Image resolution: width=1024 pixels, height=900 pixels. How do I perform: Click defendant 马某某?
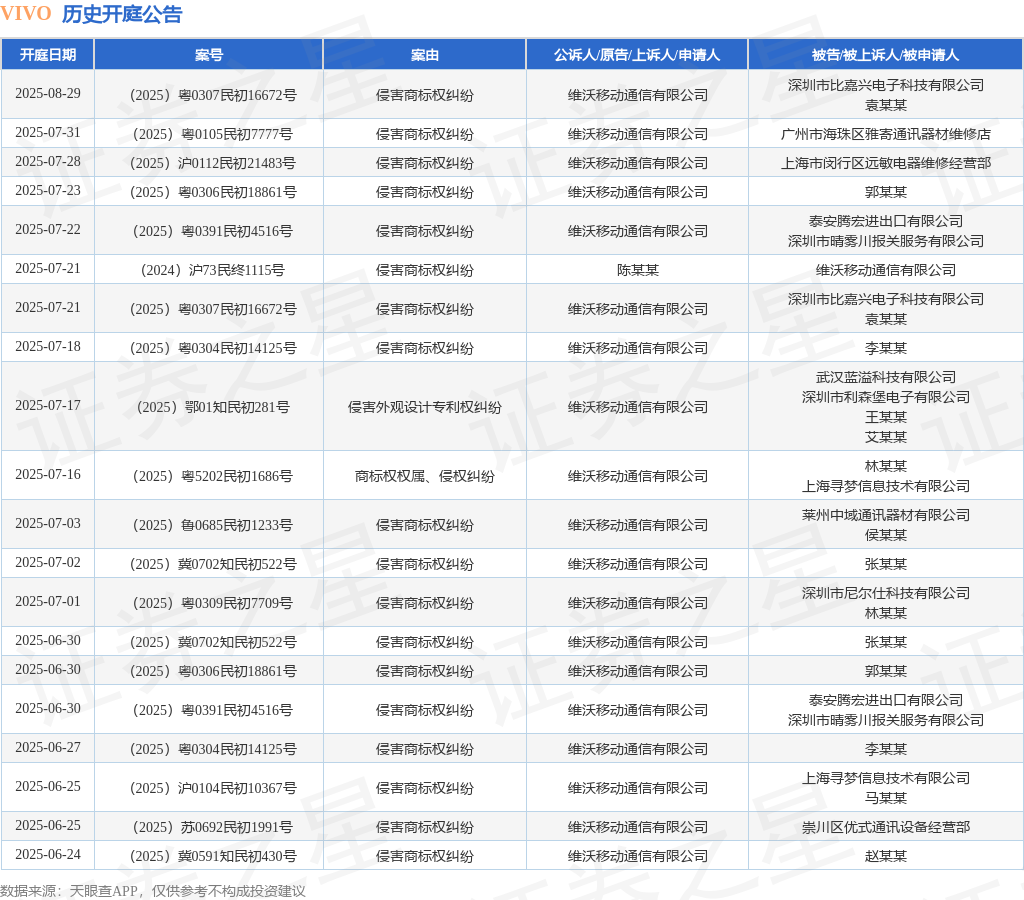coord(886,797)
